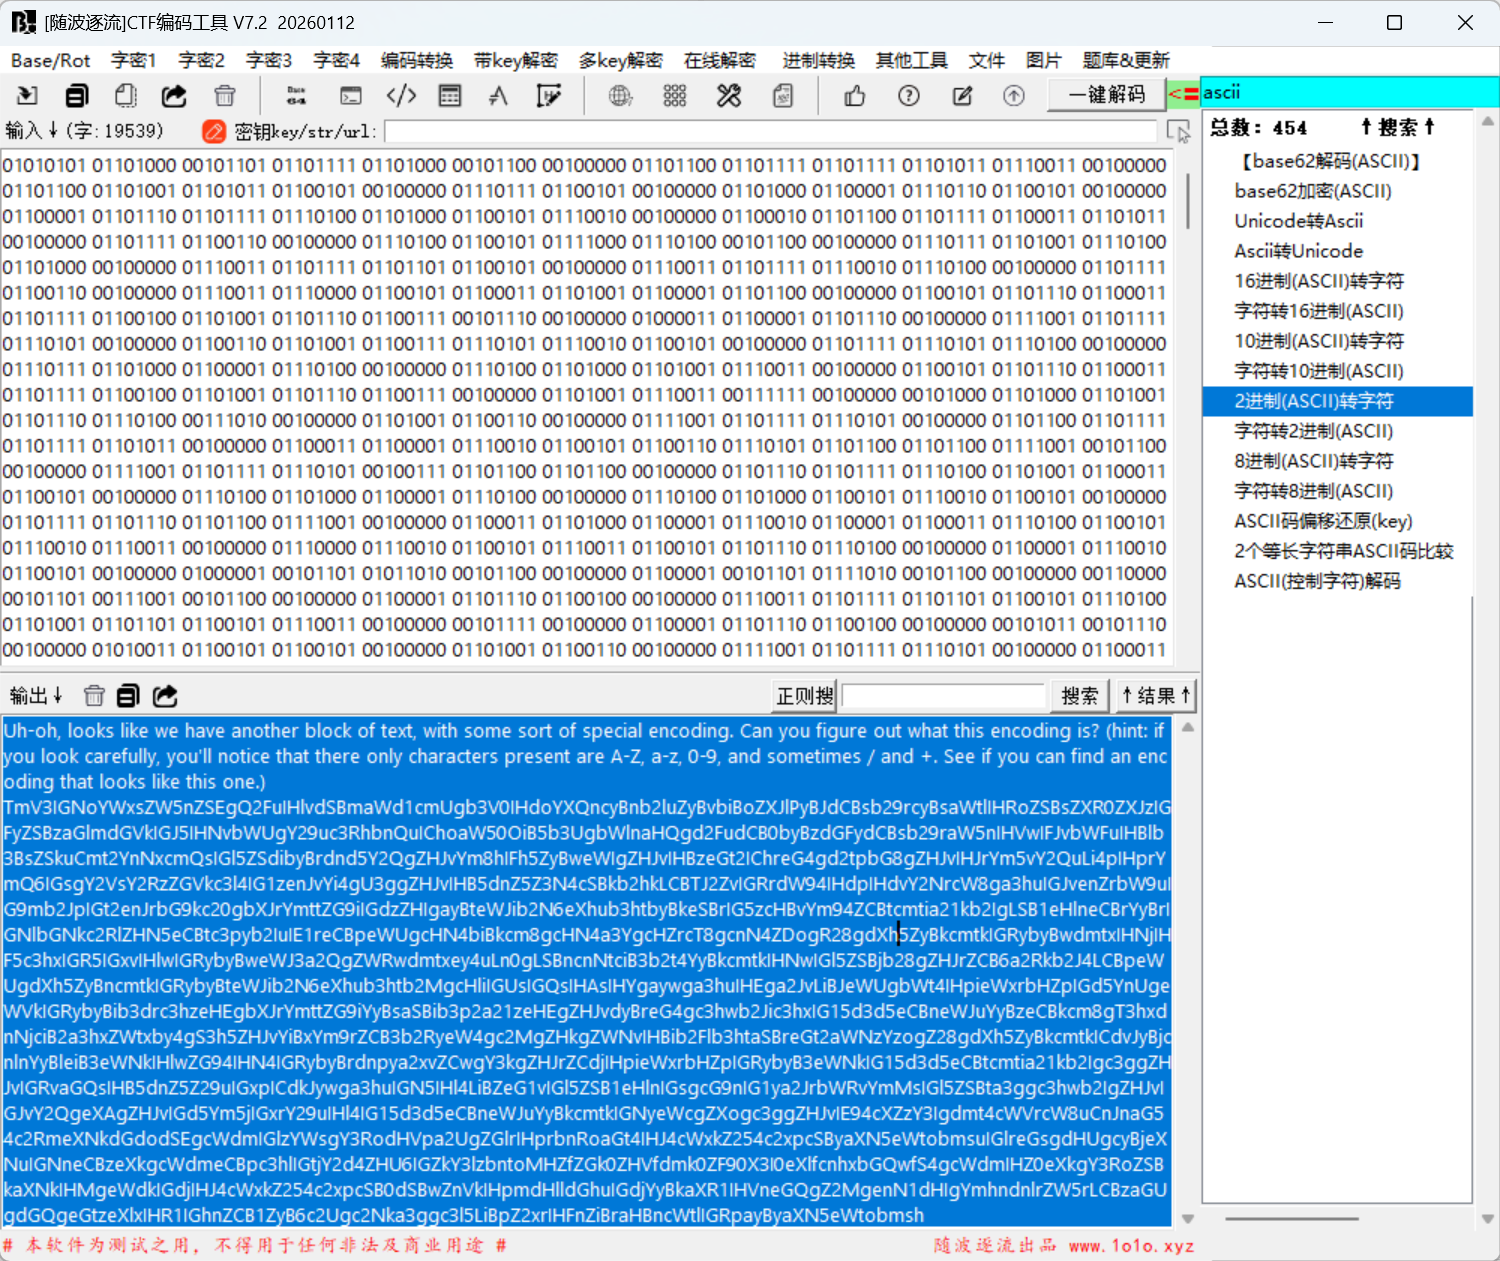
Task: Click the calculator icon in the toolbar
Action: (450, 96)
